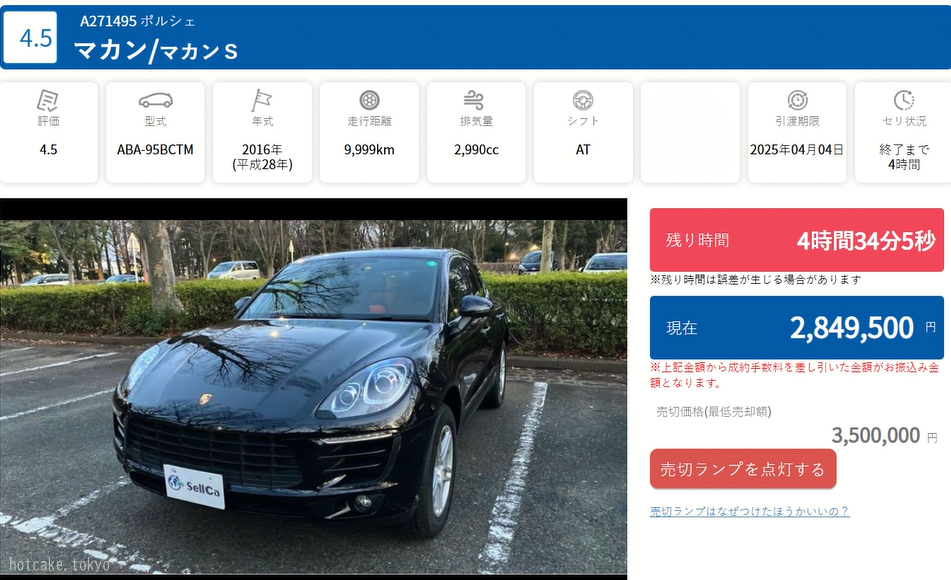Click the 引渡期限 clock icon
The width and height of the screenshot is (951, 580).
click(798, 100)
